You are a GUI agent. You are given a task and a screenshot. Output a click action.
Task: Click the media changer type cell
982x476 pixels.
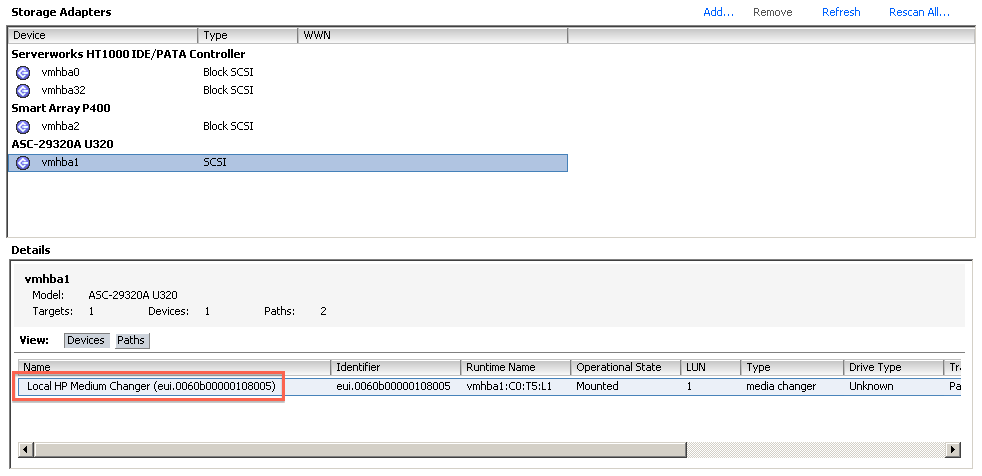(781, 387)
